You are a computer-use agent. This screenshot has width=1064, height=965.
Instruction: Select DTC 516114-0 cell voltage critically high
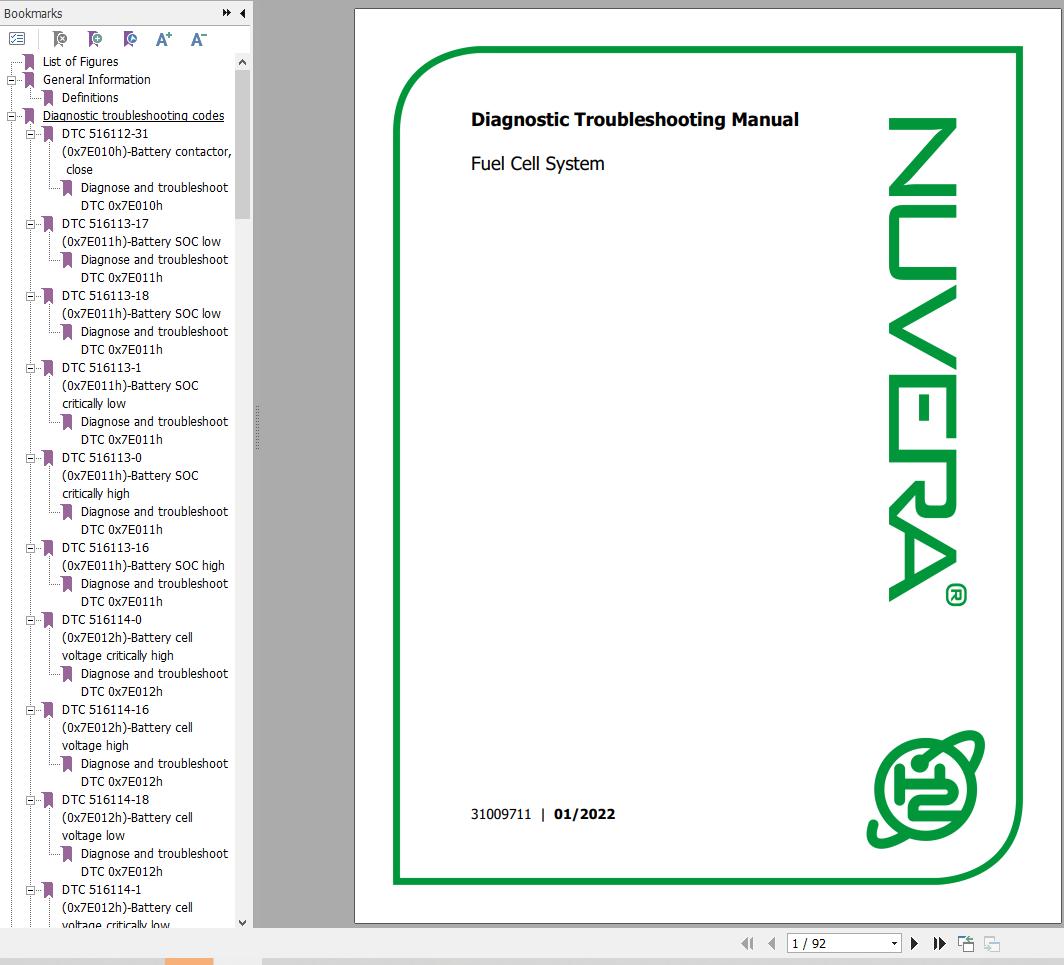(x=127, y=637)
